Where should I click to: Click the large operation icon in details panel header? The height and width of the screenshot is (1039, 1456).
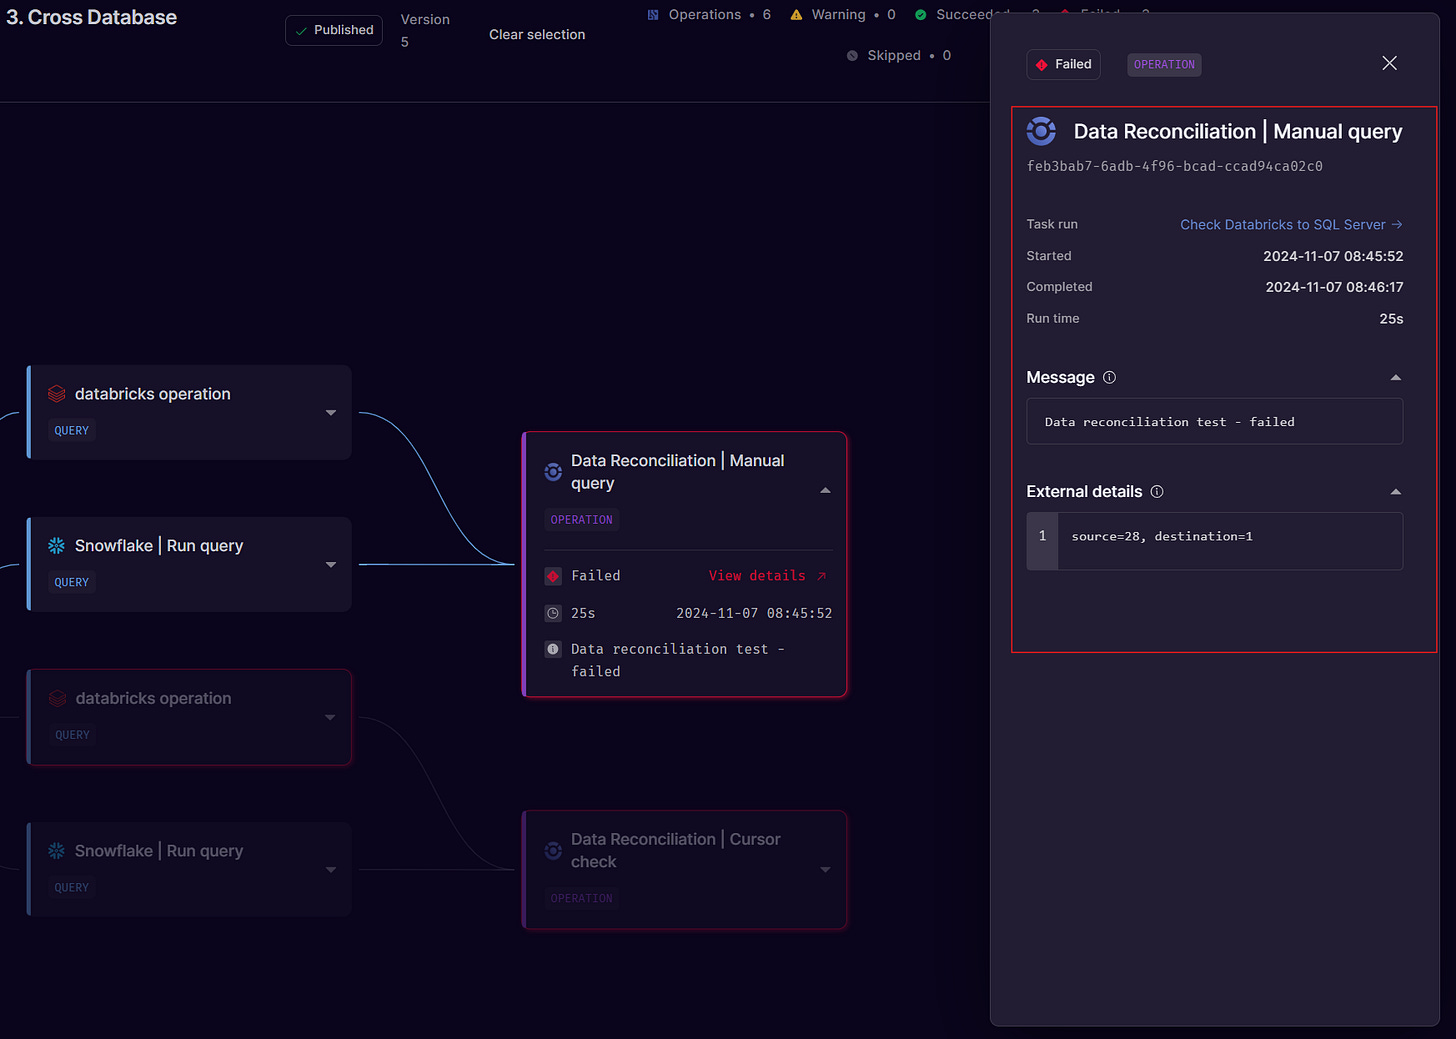tap(1041, 131)
